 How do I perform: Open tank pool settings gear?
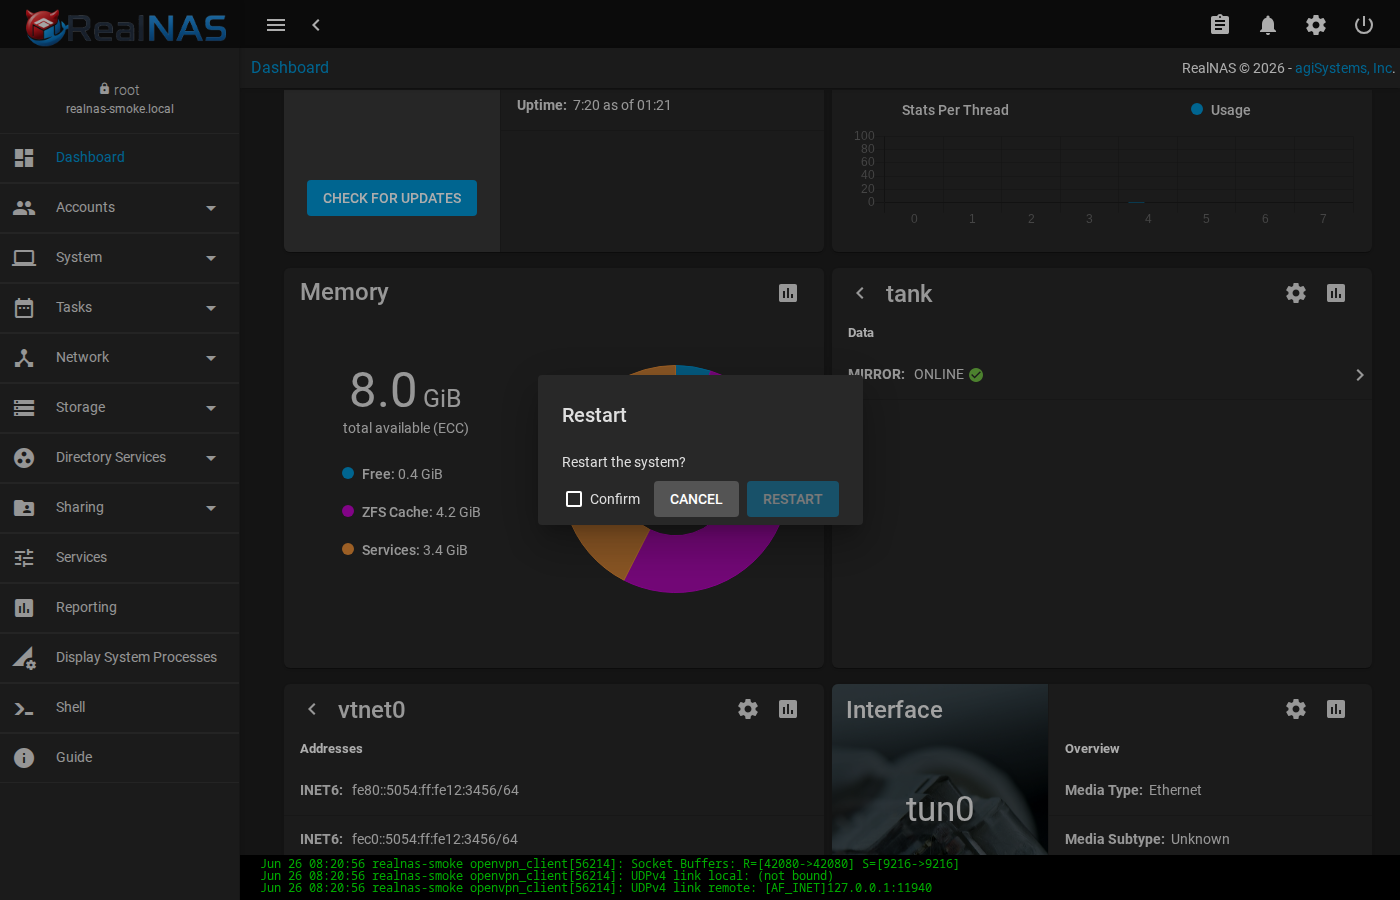coord(1296,293)
